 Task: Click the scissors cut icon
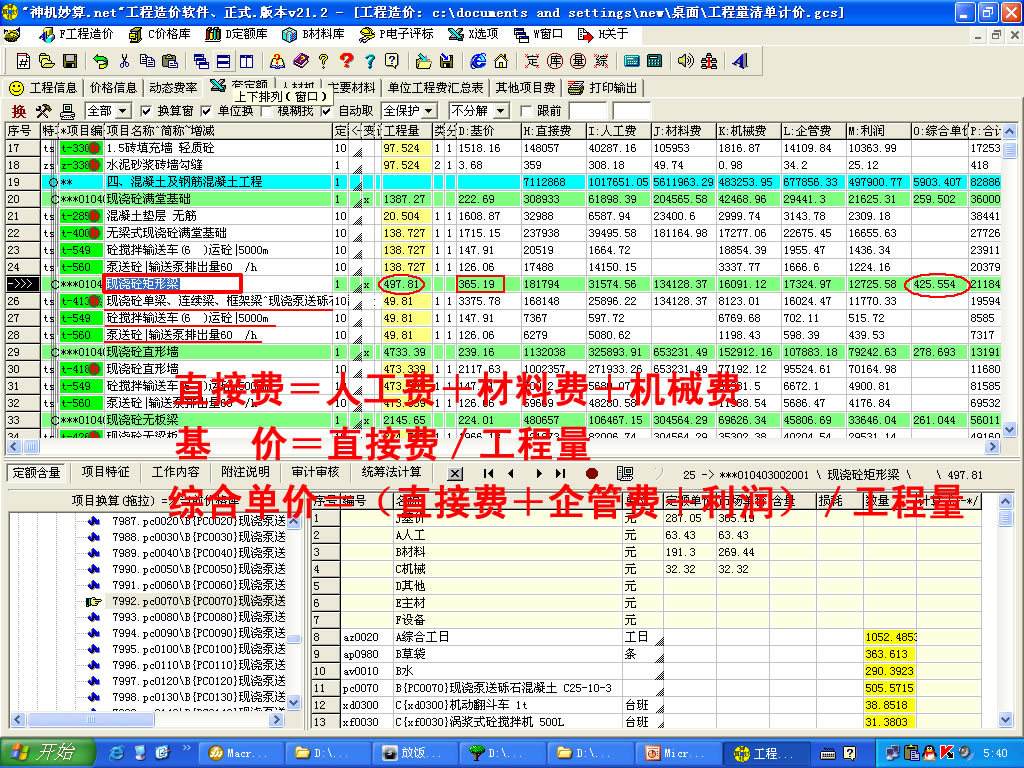pos(124,61)
